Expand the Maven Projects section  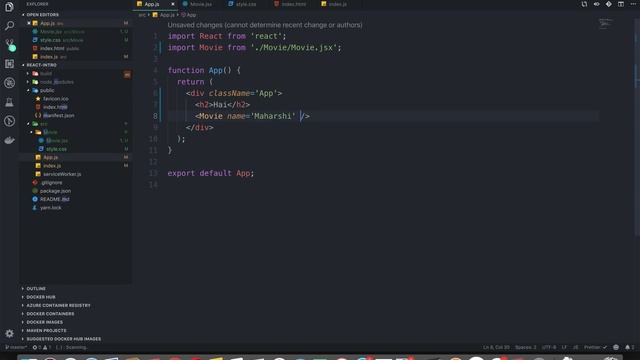click(x=46, y=331)
